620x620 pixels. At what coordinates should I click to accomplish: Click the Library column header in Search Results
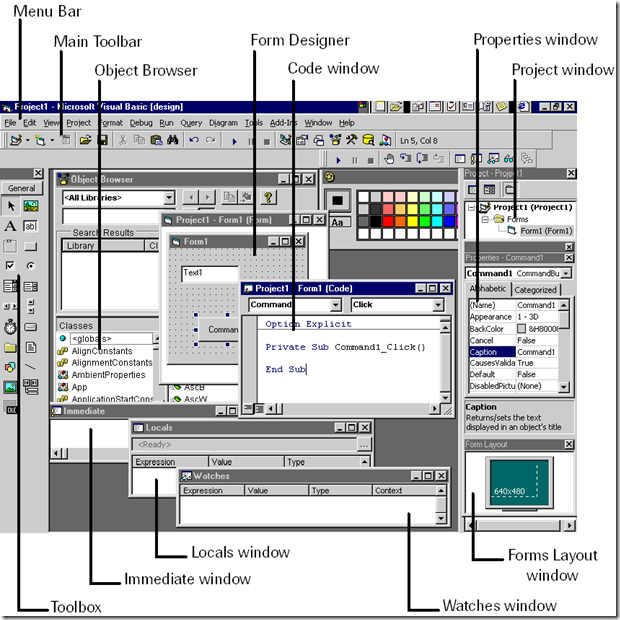click(x=103, y=246)
